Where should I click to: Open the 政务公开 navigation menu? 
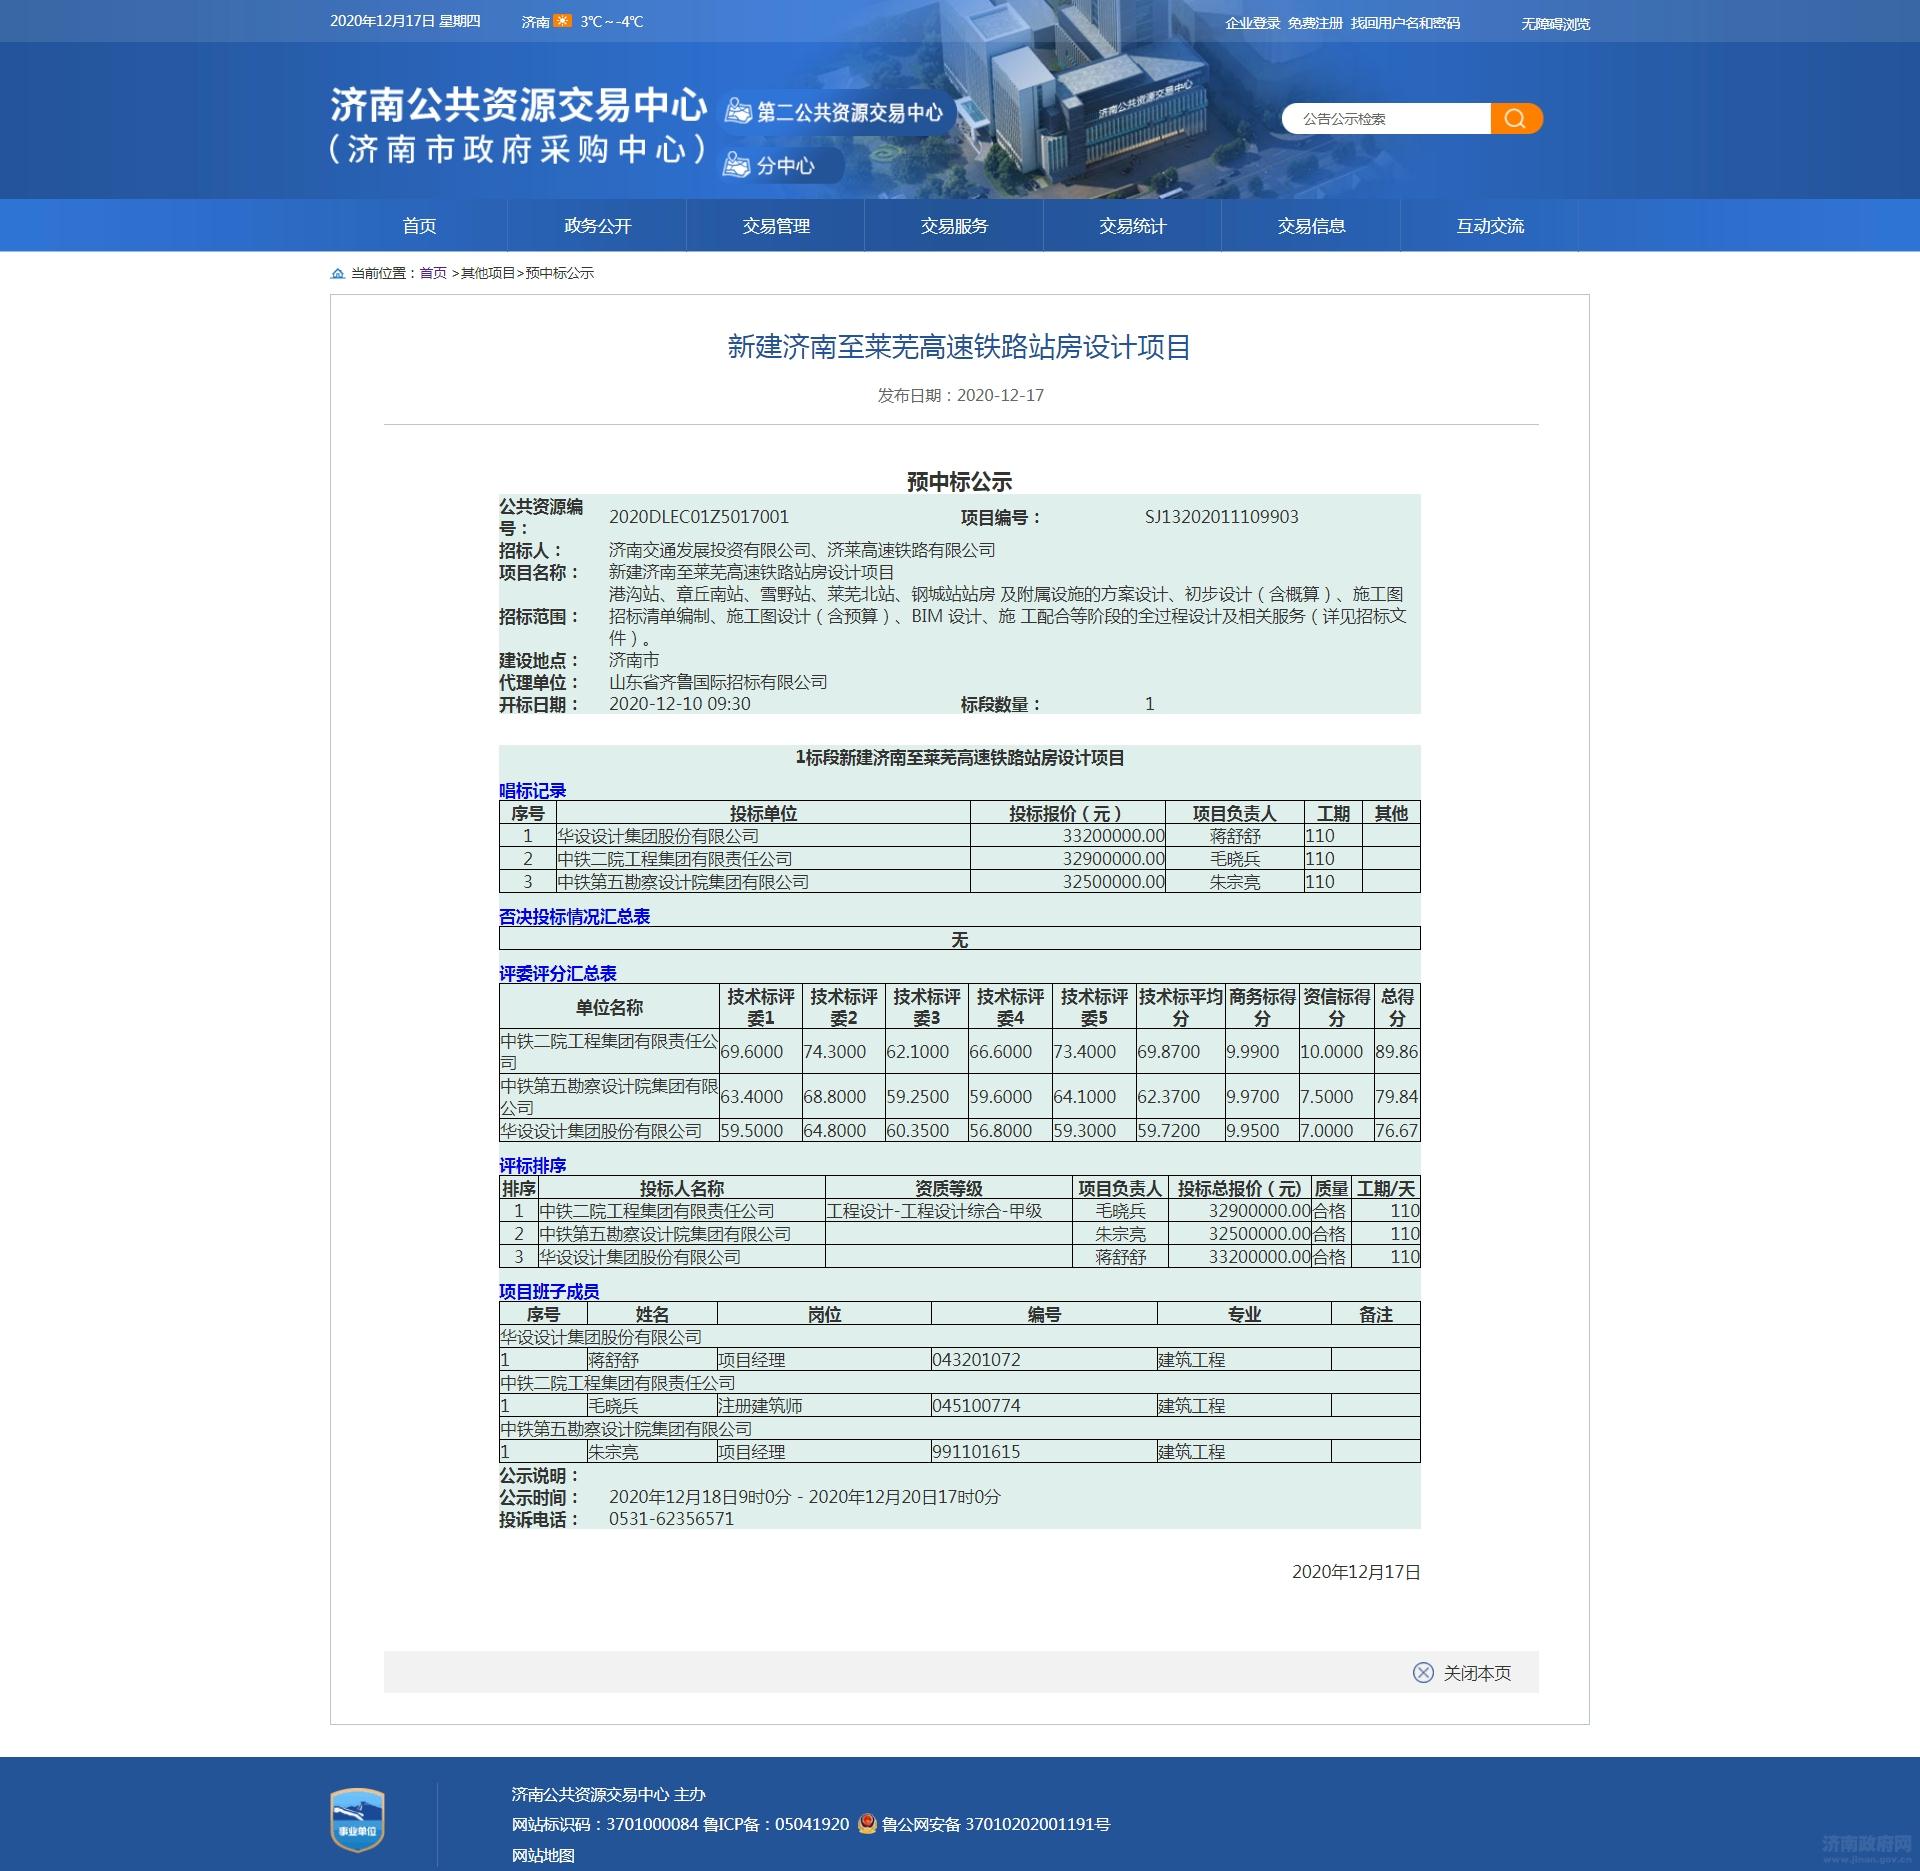pos(597,226)
